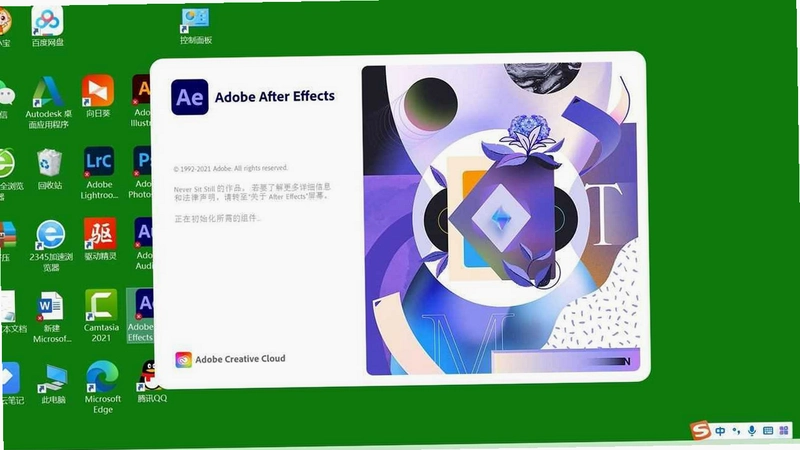Select the Adobe Audition desktop shortcut
Image resolution: width=800 pixels, height=450 pixels.
143,244
